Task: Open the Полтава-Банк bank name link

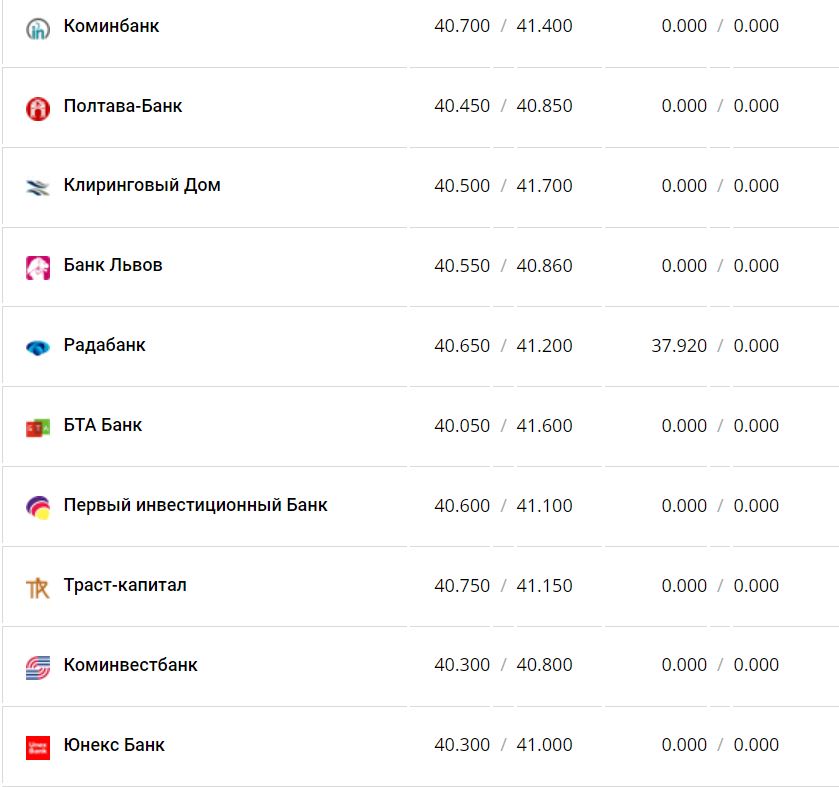Action: click(x=123, y=106)
